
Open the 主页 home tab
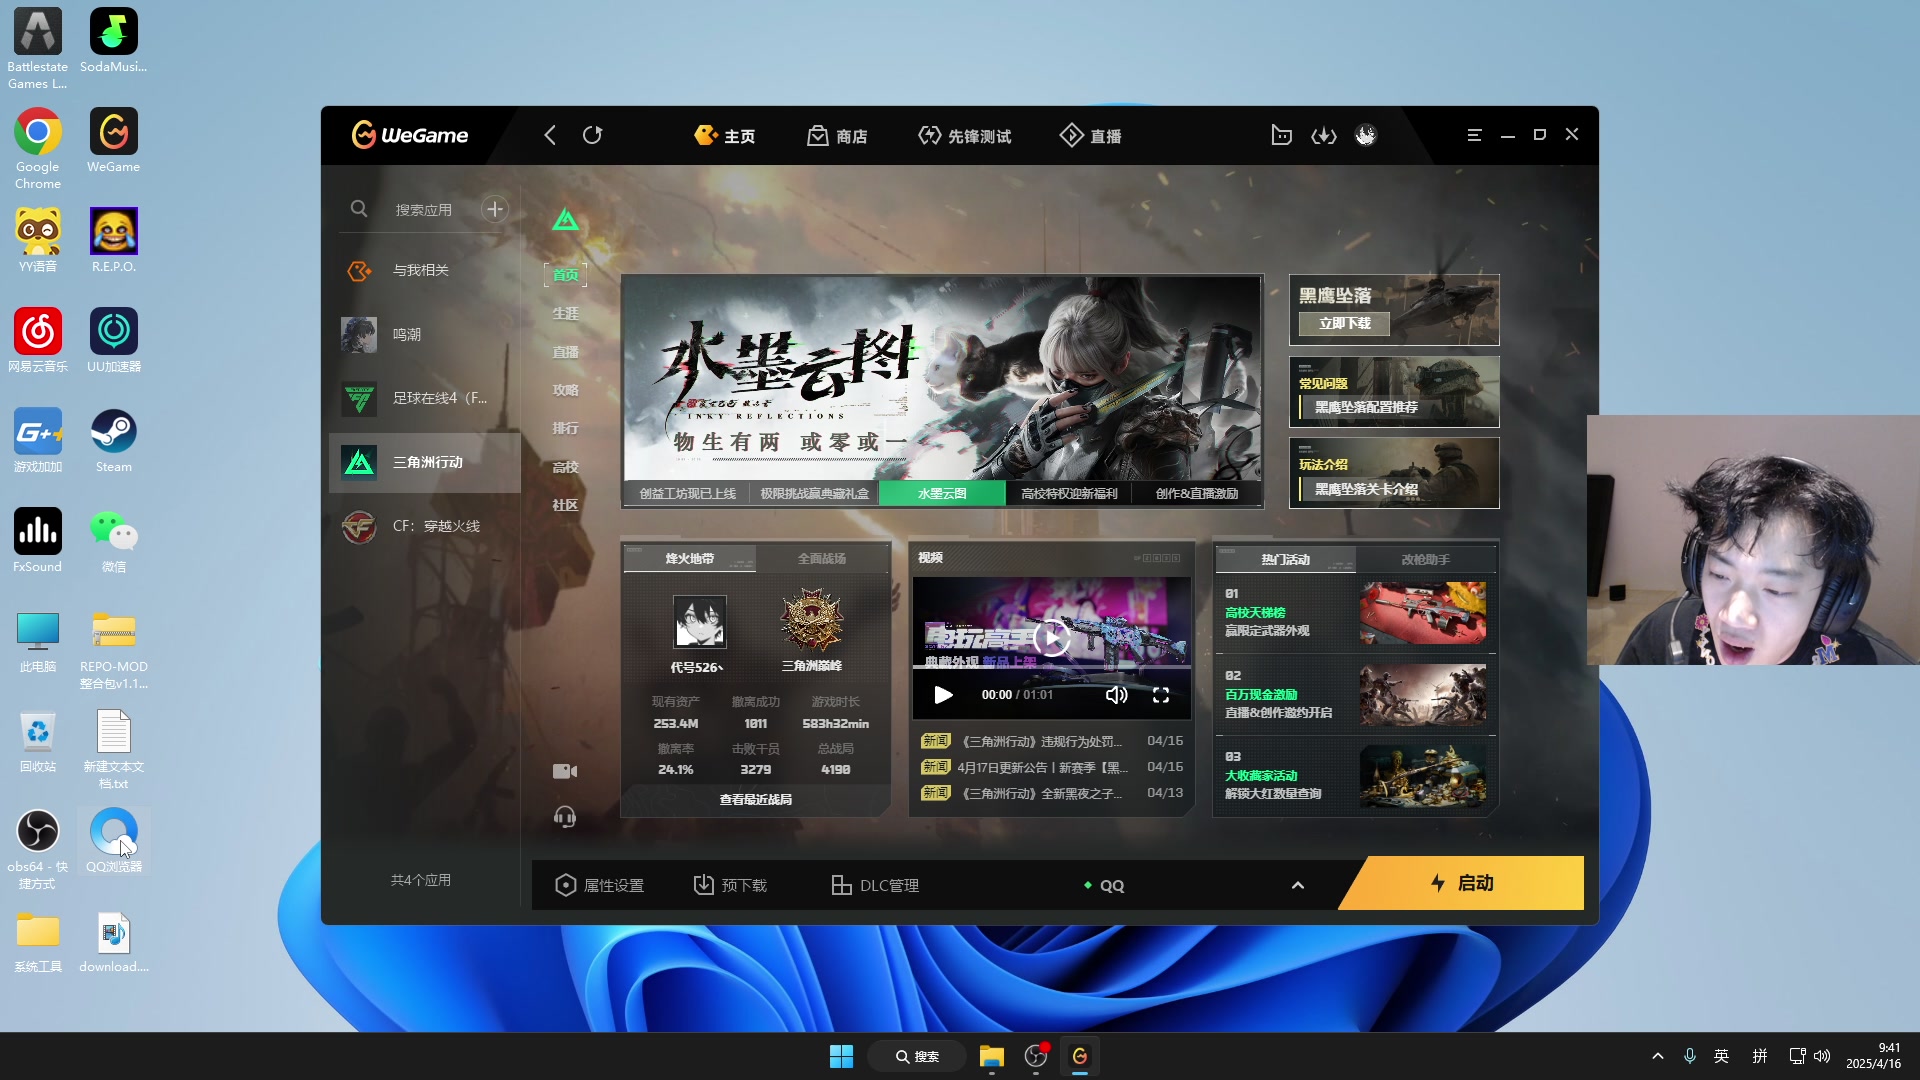(x=725, y=136)
